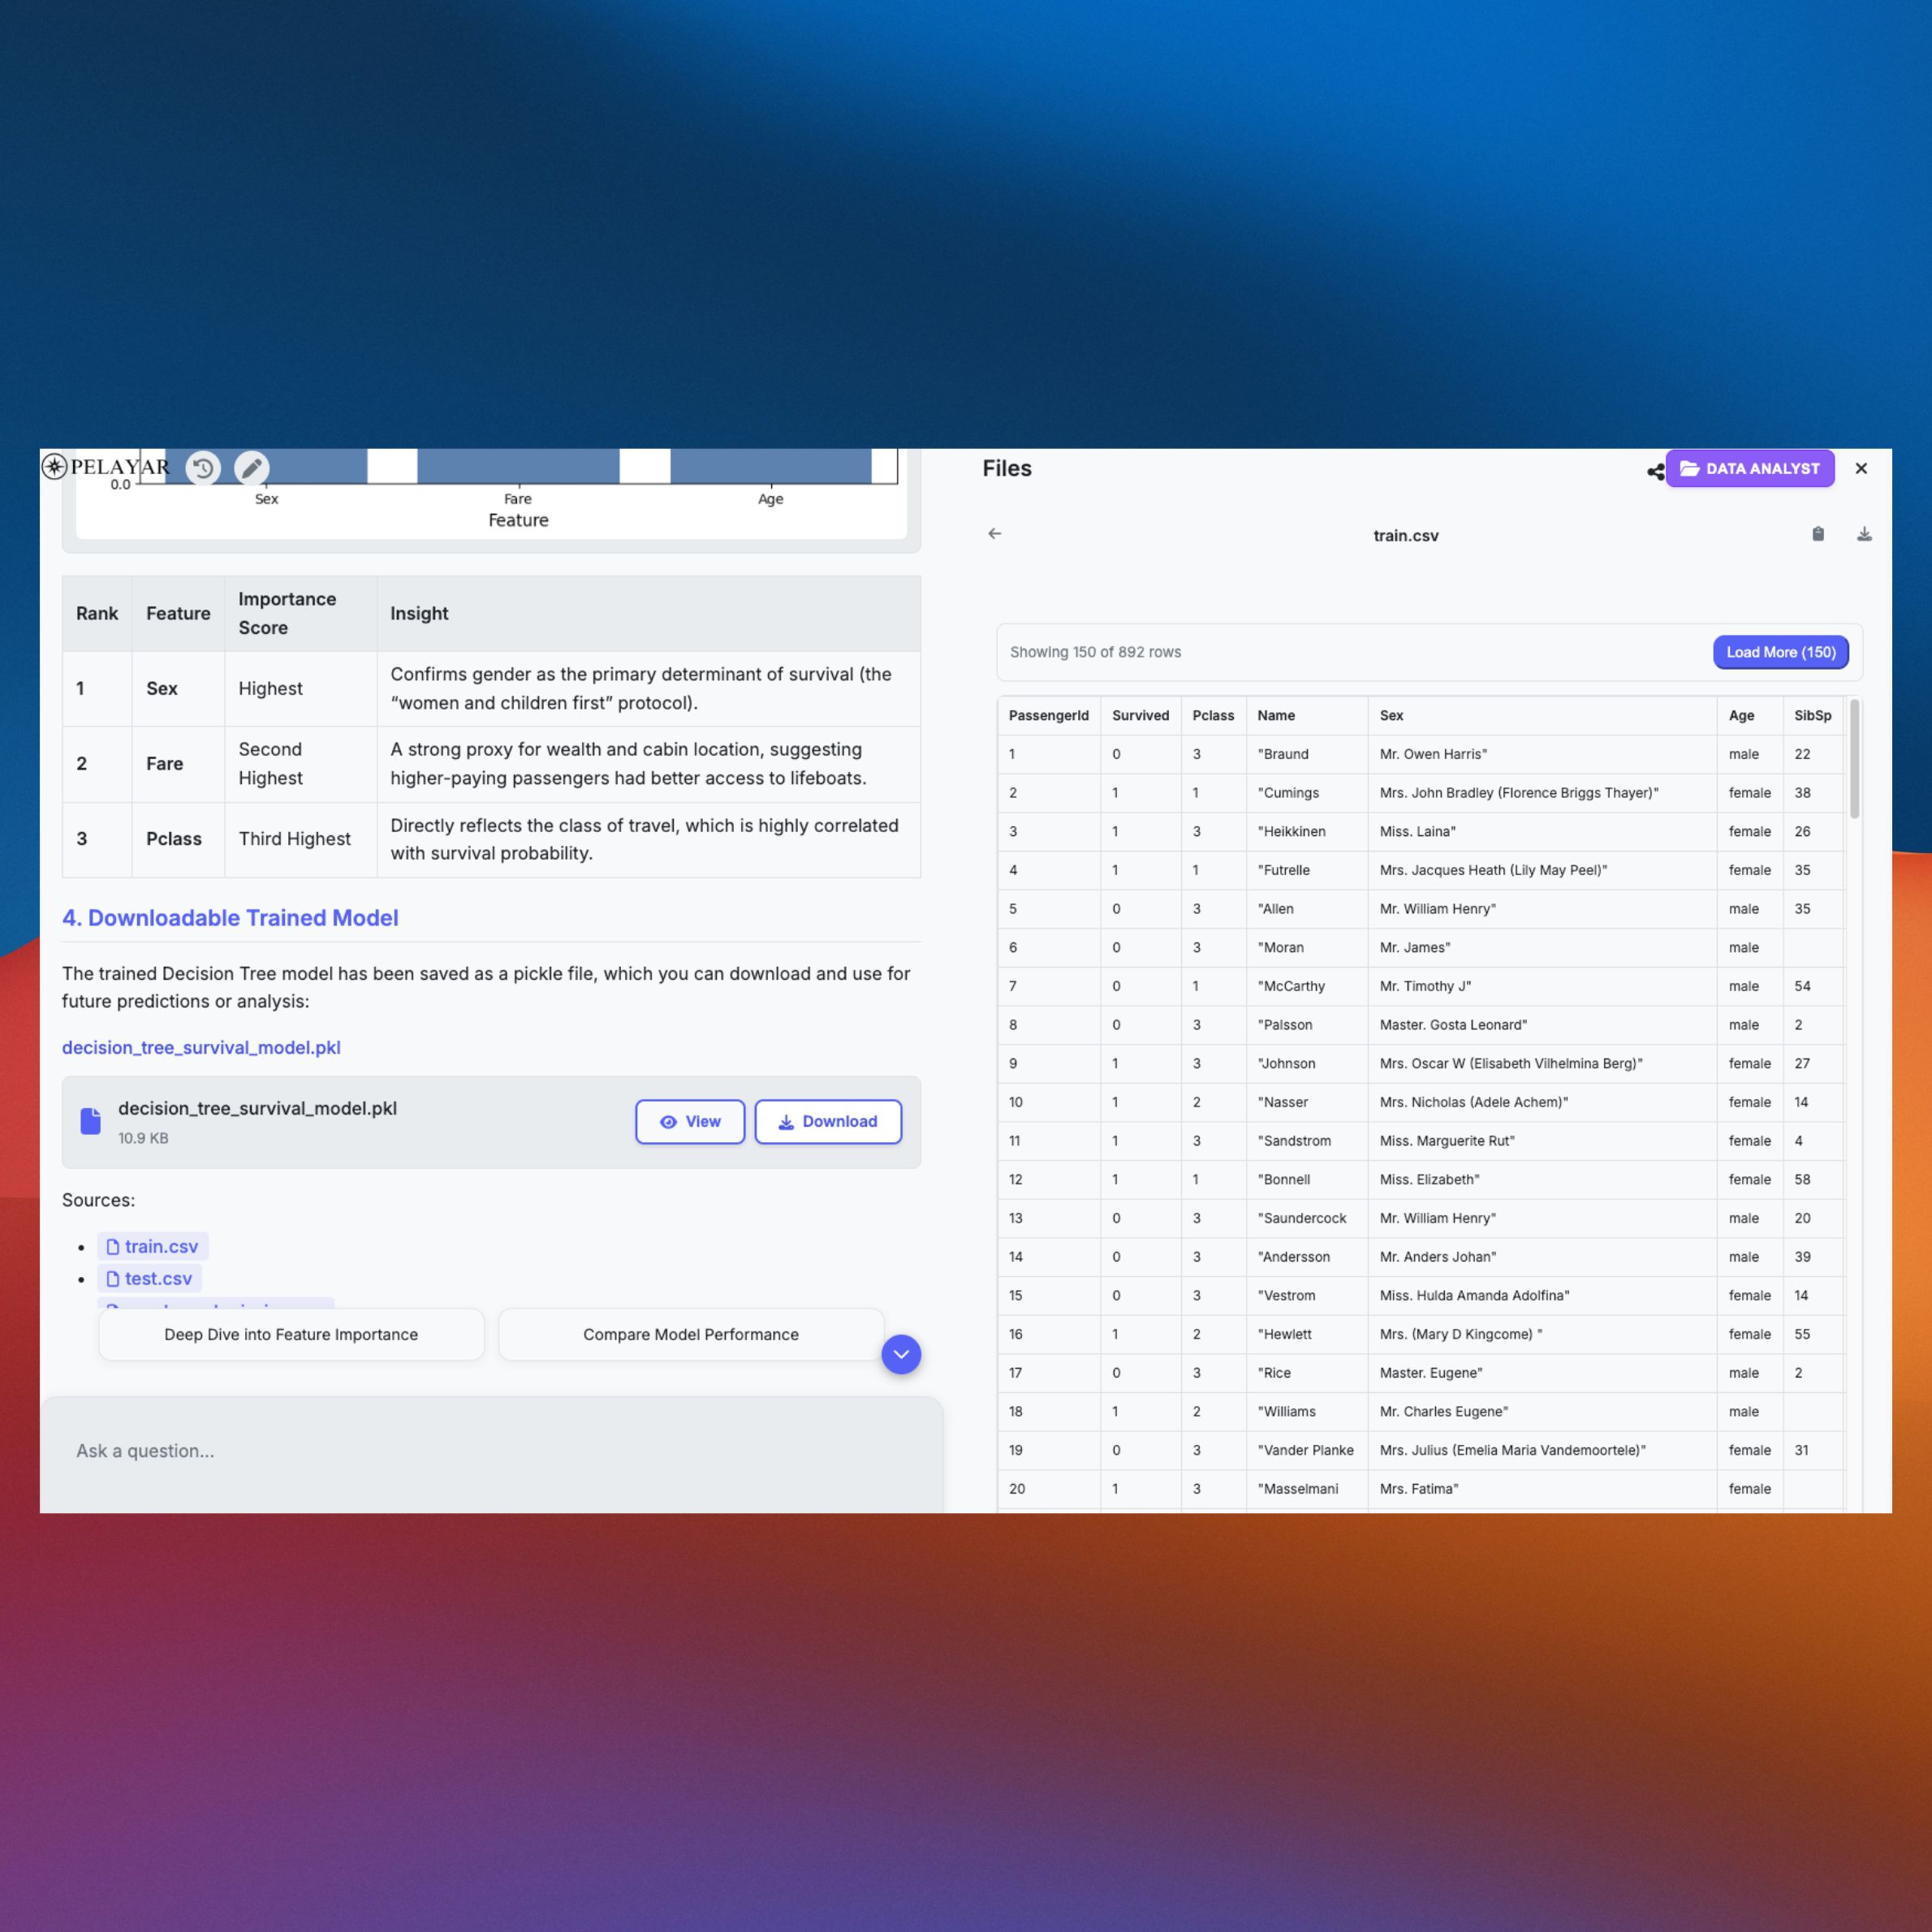Open the DATA ANALYST folder button
Viewport: 1932px width, 1932px height.
(x=1750, y=468)
